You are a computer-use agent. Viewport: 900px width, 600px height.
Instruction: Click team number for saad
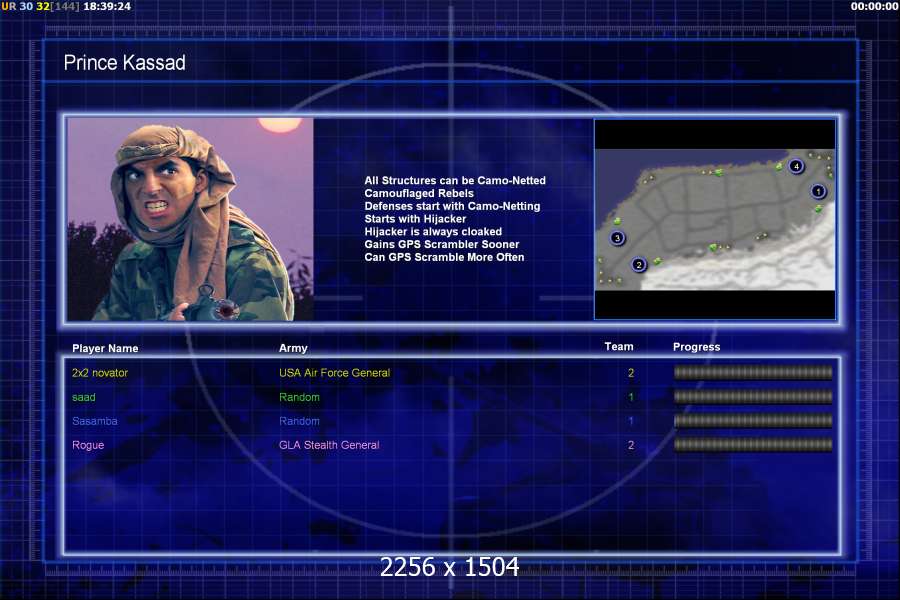631,397
